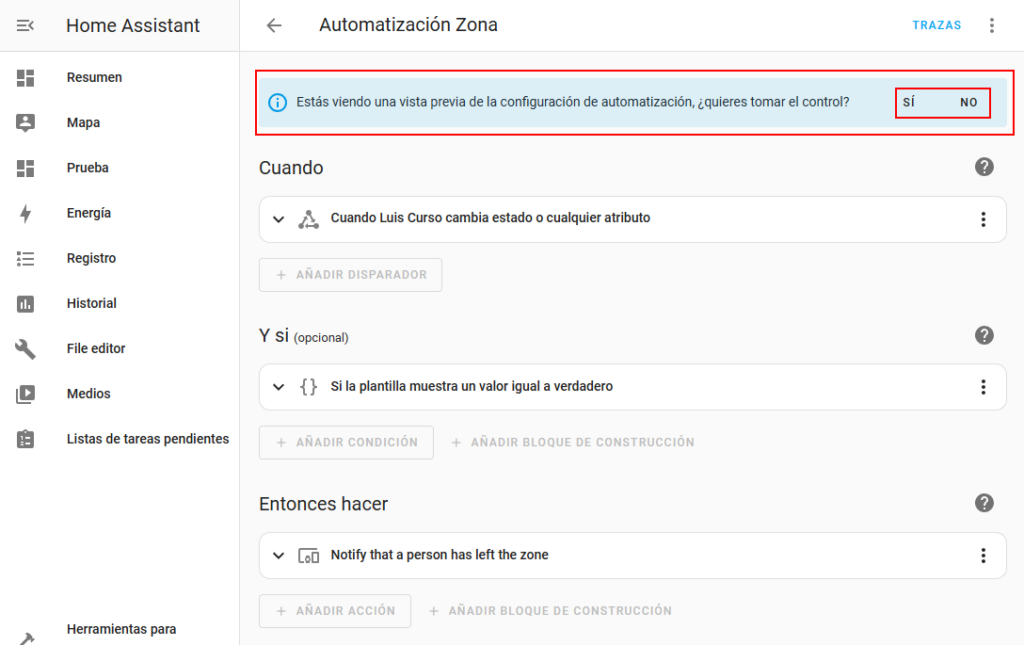Click SÍ to take control
The height and width of the screenshot is (645, 1024).
[x=909, y=103]
